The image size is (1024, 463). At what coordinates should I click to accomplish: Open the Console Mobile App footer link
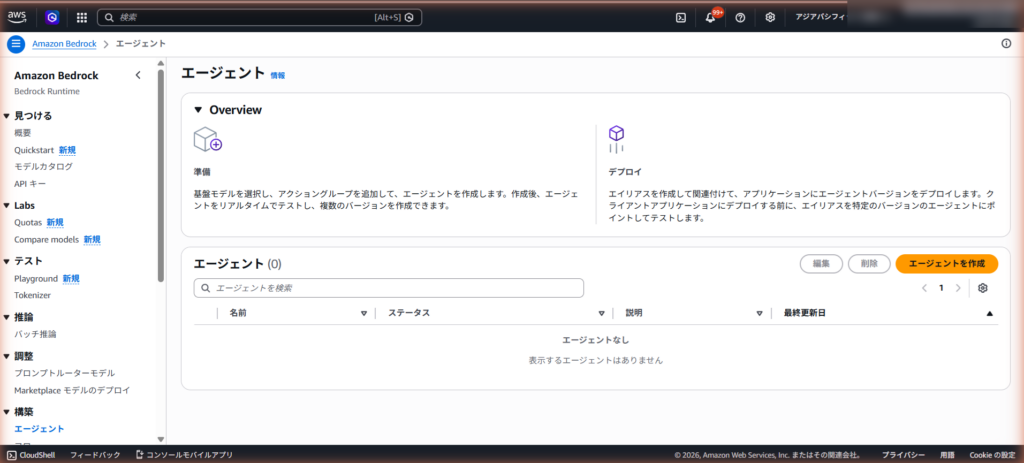pos(184,455)
